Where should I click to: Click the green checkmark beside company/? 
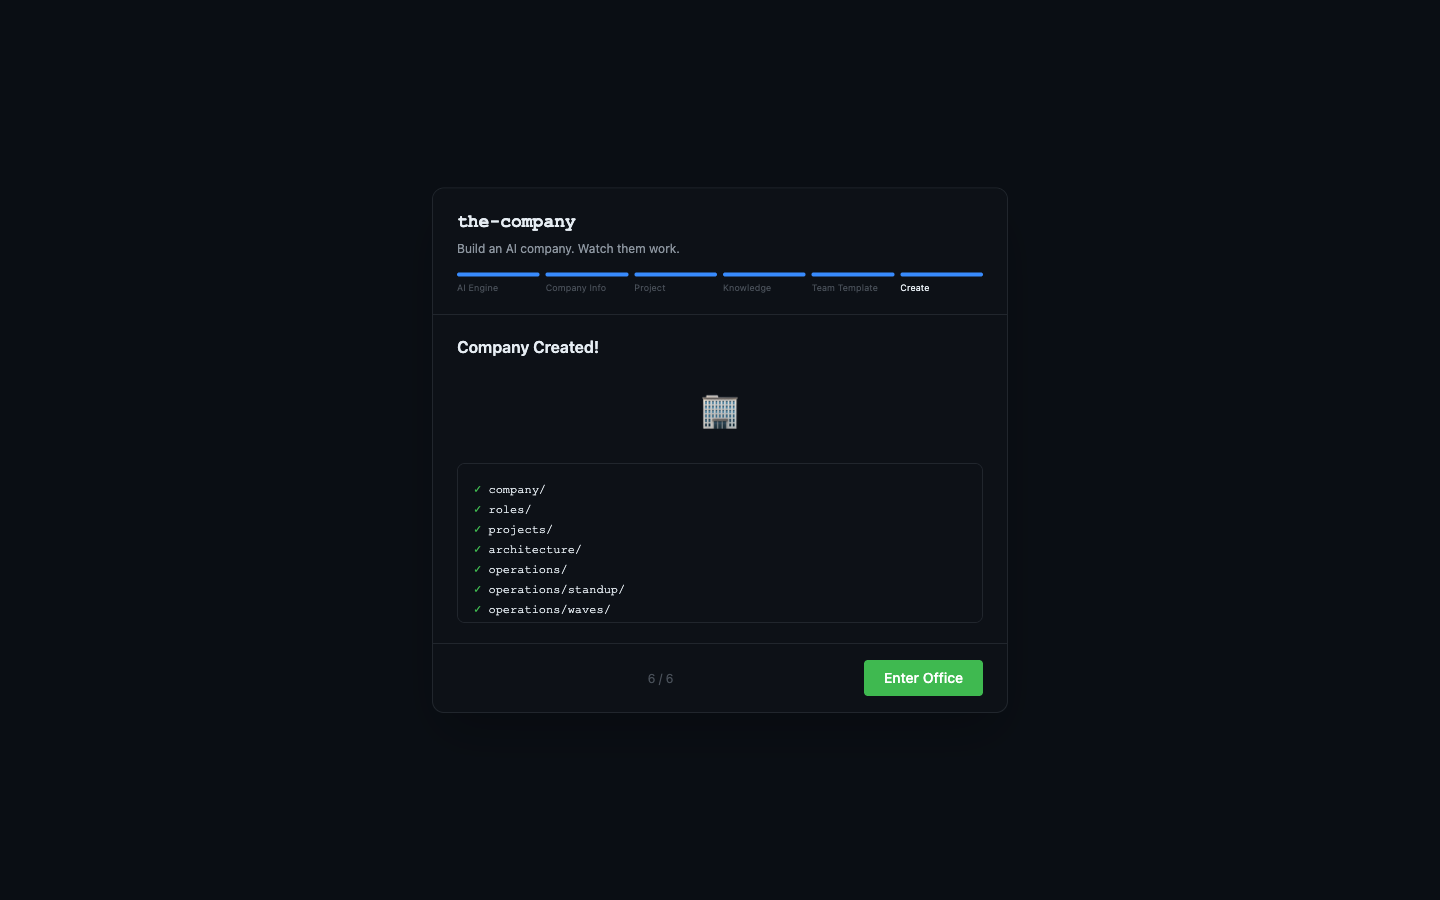(x=478, y=489)
